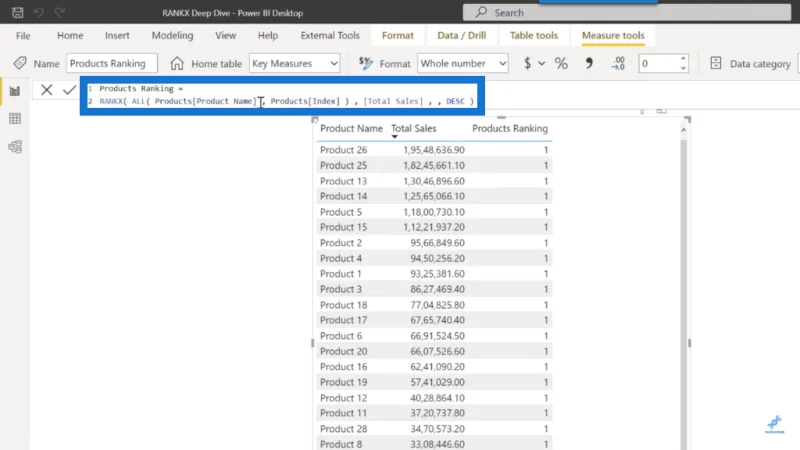
Task: Select the Product 25 row
Action: coord(434,165)
